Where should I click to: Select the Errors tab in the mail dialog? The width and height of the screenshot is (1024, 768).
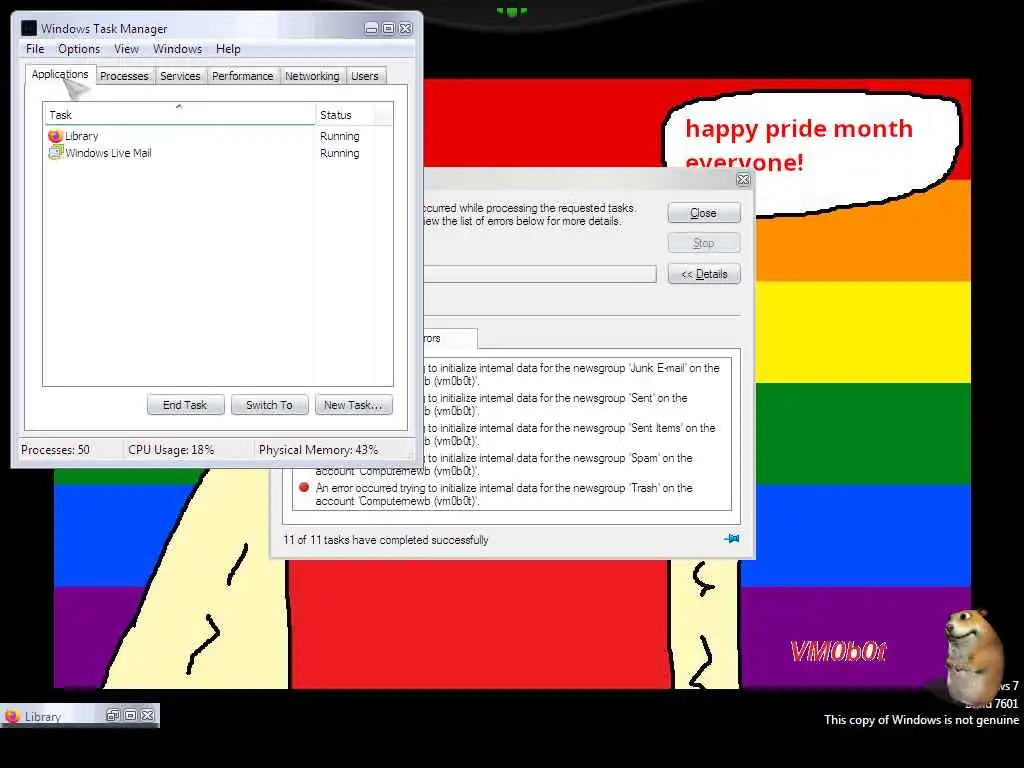tap(449, 338)
